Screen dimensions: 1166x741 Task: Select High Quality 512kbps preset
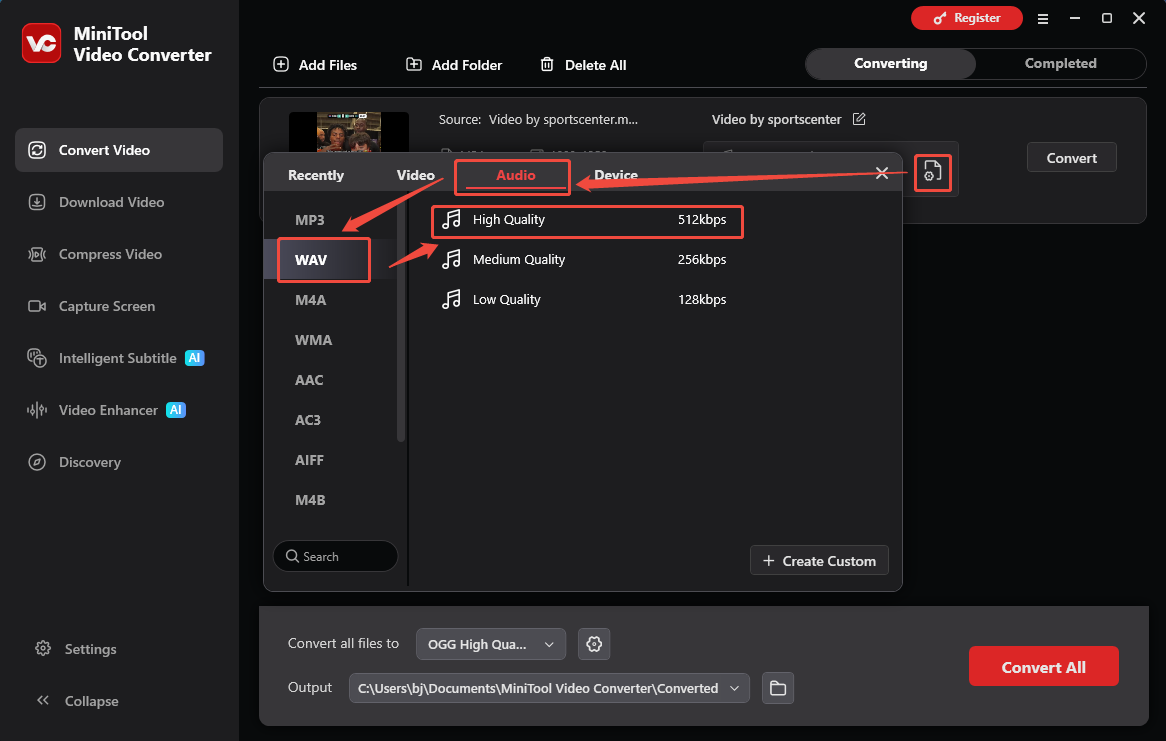(x=587, y=220)
